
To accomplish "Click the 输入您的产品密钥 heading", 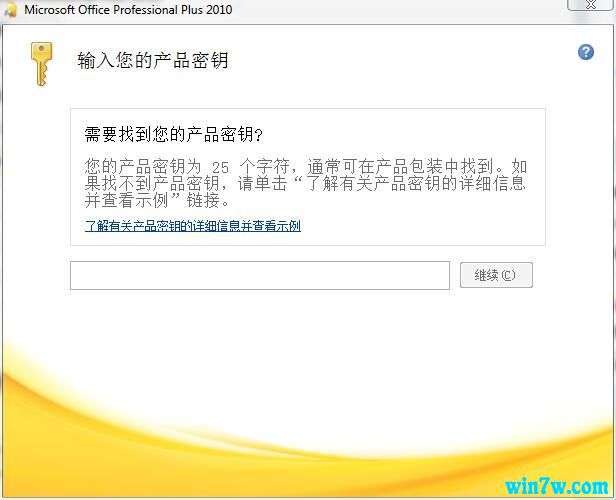I will point(153,61).
